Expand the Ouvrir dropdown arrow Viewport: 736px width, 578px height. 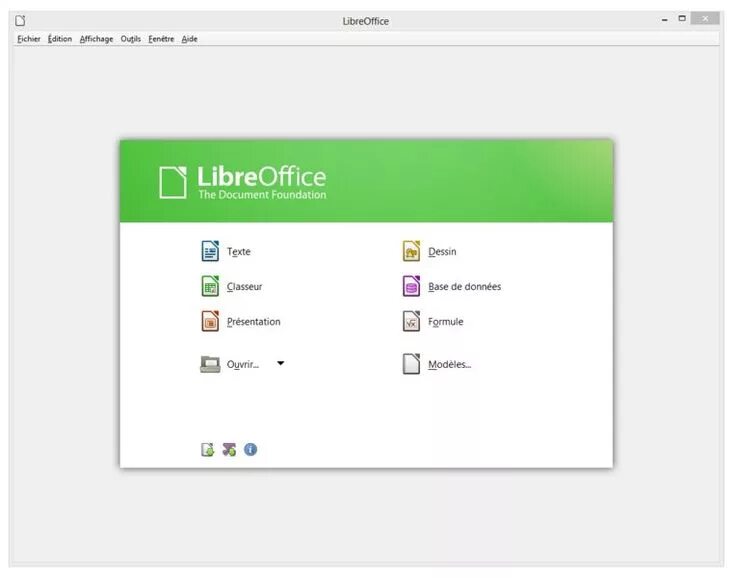[x=281, y=363]
